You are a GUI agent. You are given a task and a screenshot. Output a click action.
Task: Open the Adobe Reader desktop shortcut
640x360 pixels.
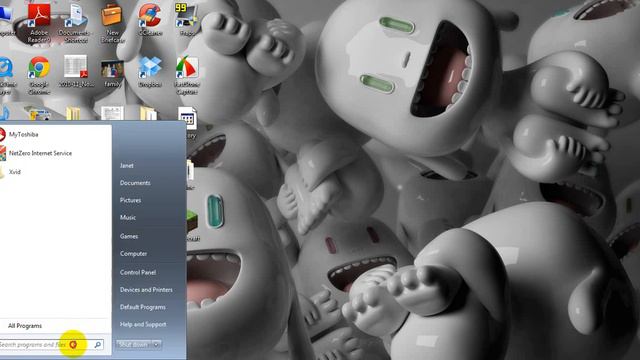[x=39, y=22]
